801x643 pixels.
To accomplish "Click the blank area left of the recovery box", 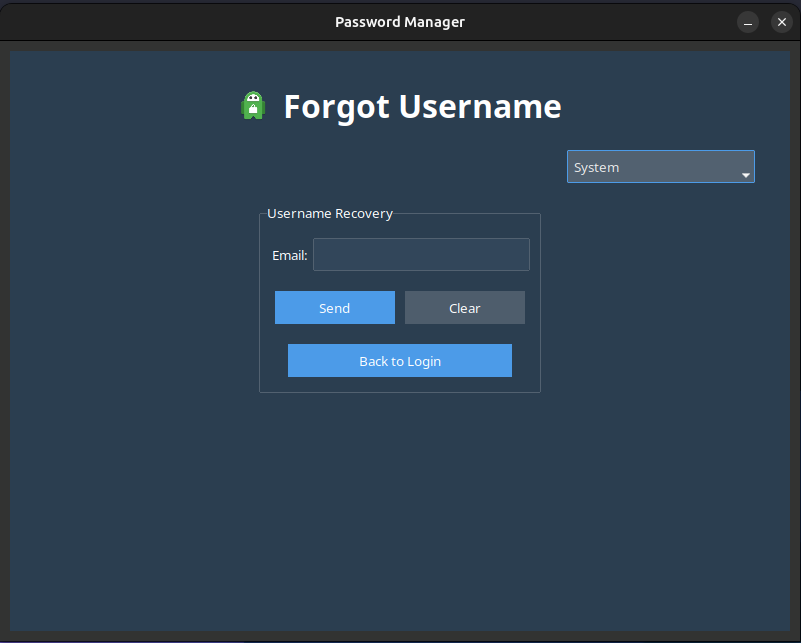I will 130,300.
